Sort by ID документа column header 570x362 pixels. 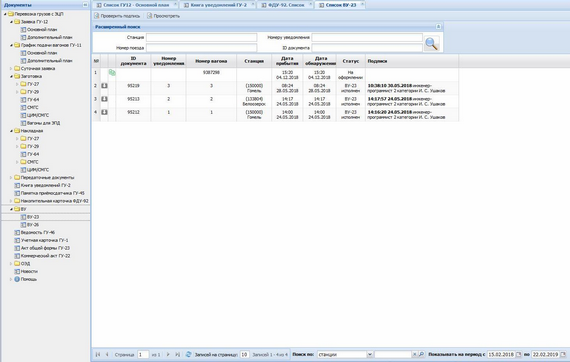133,61
